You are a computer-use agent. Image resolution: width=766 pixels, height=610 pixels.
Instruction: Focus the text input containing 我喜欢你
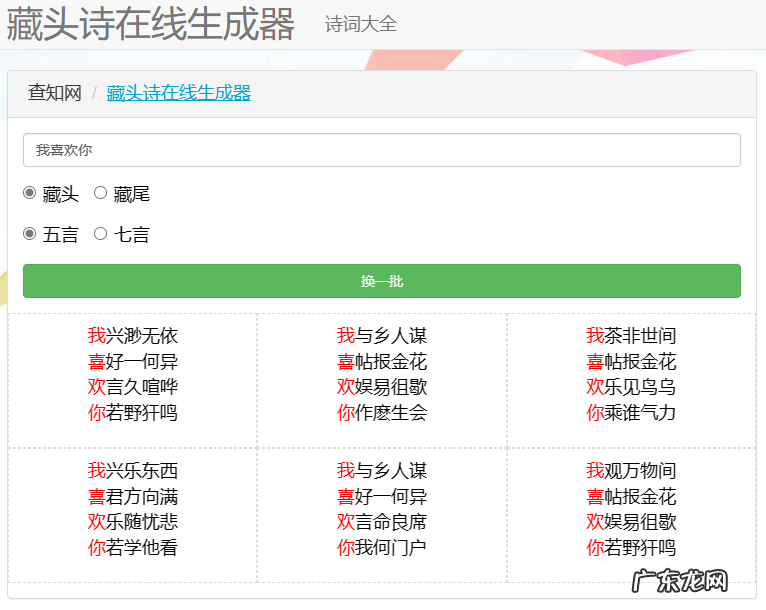click(x=381, y=150)
